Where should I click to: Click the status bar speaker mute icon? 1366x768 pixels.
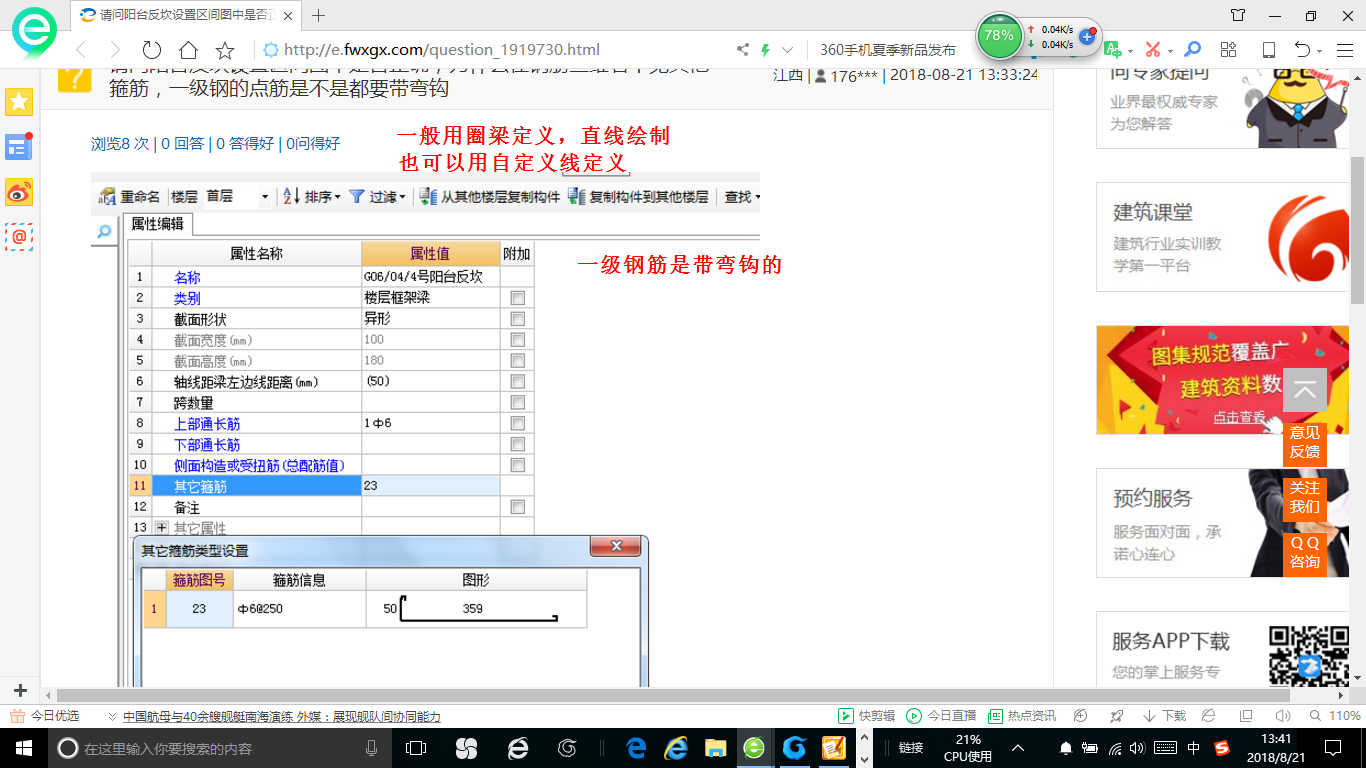pos(1283,716)
